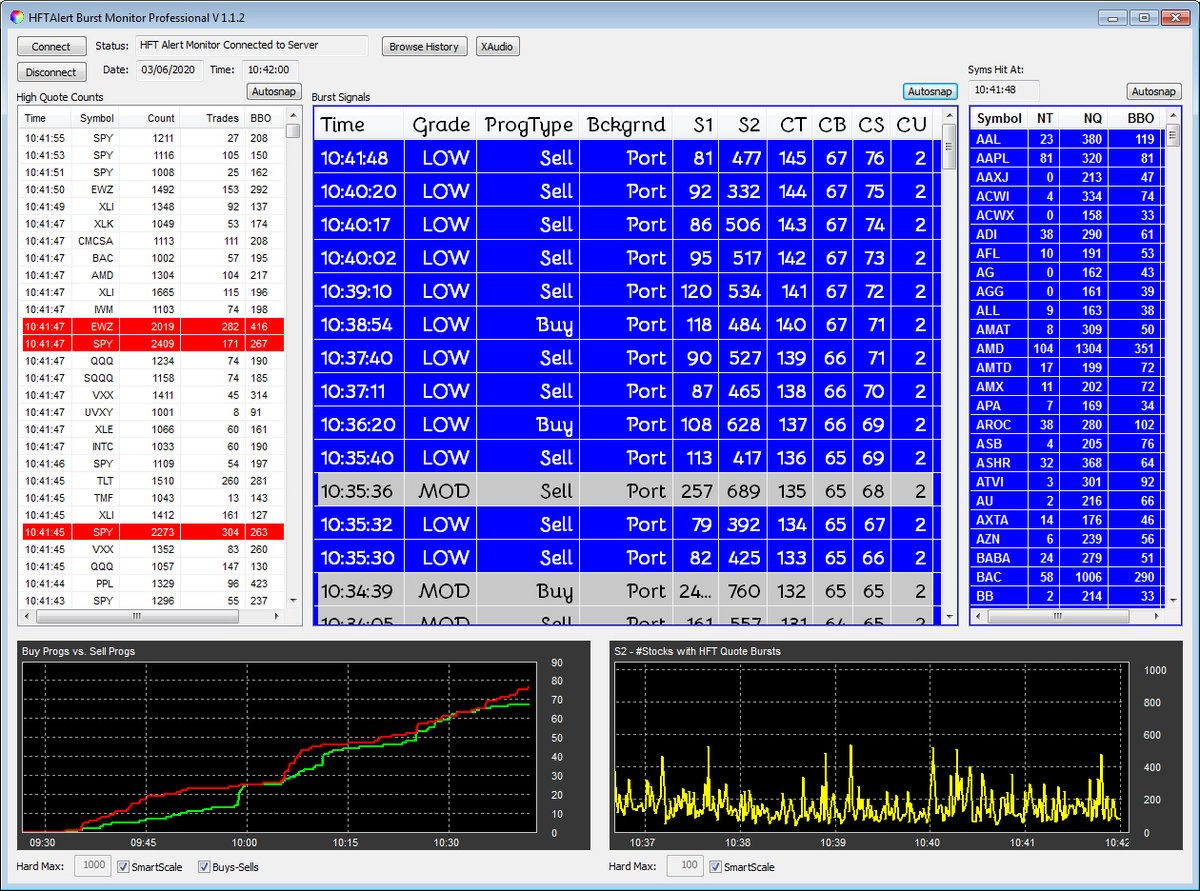Click down arrow of High Quote Counts scrollbar
The height and width of the screenshot is (891, 1200).
pyautogui.click(x=292, y=600)
